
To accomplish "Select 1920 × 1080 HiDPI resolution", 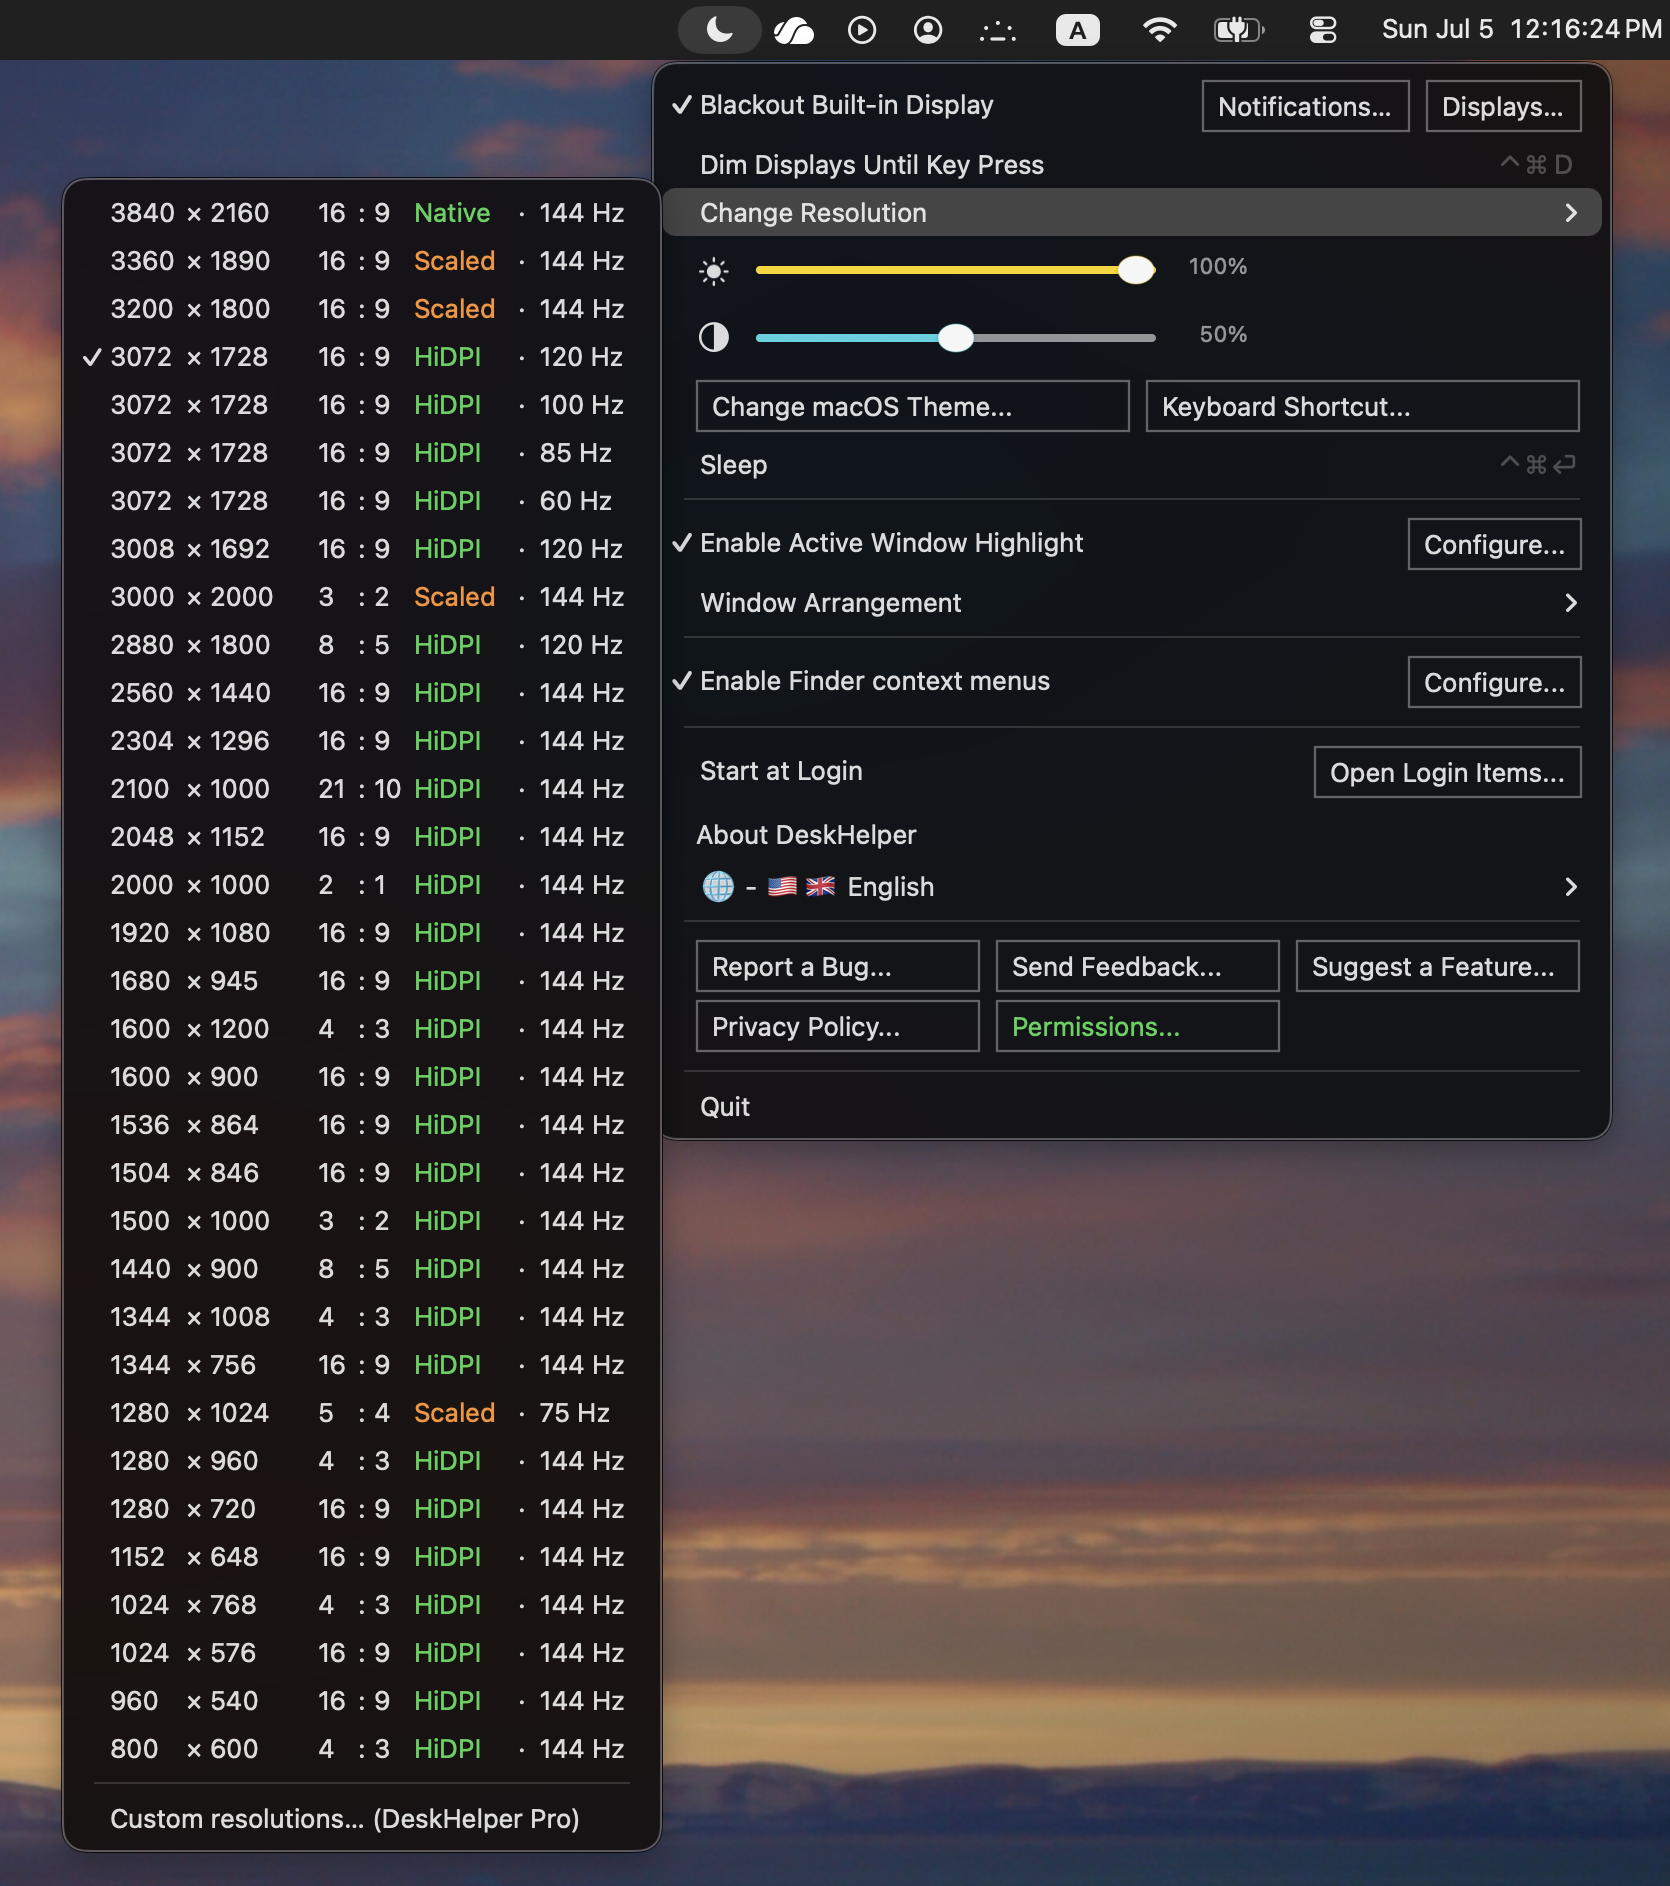I will 362,933.
